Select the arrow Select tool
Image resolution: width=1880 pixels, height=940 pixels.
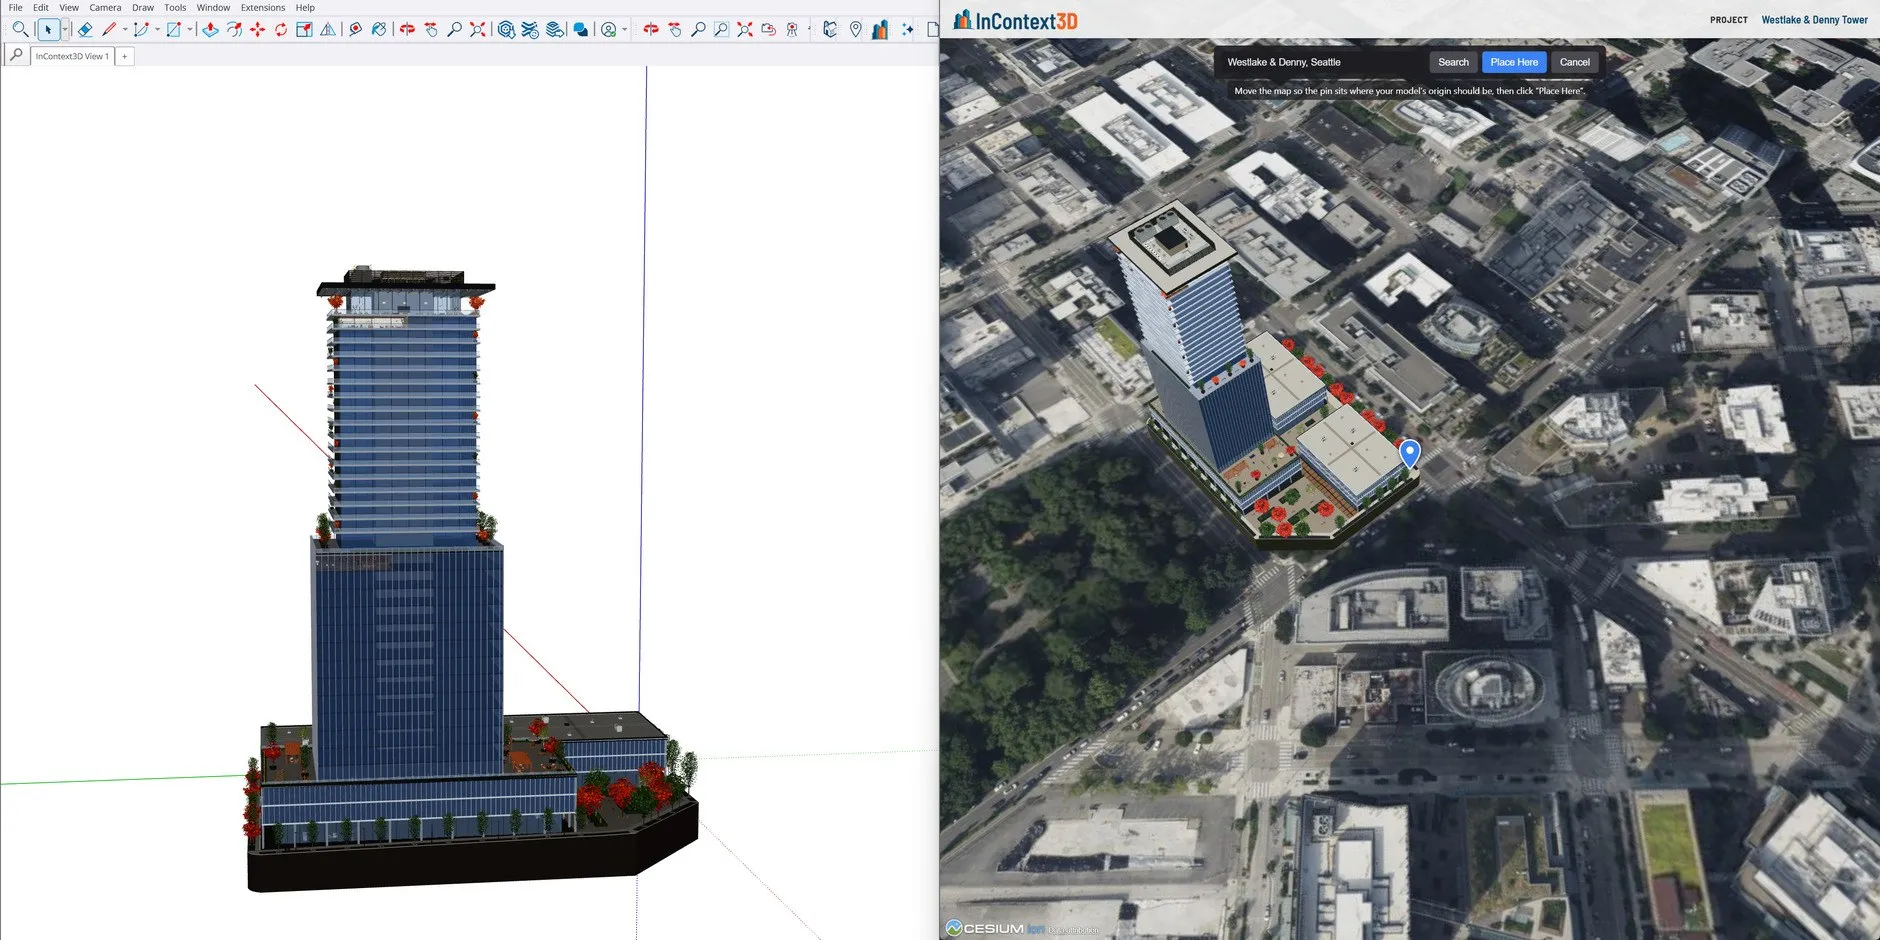(48, 30)
